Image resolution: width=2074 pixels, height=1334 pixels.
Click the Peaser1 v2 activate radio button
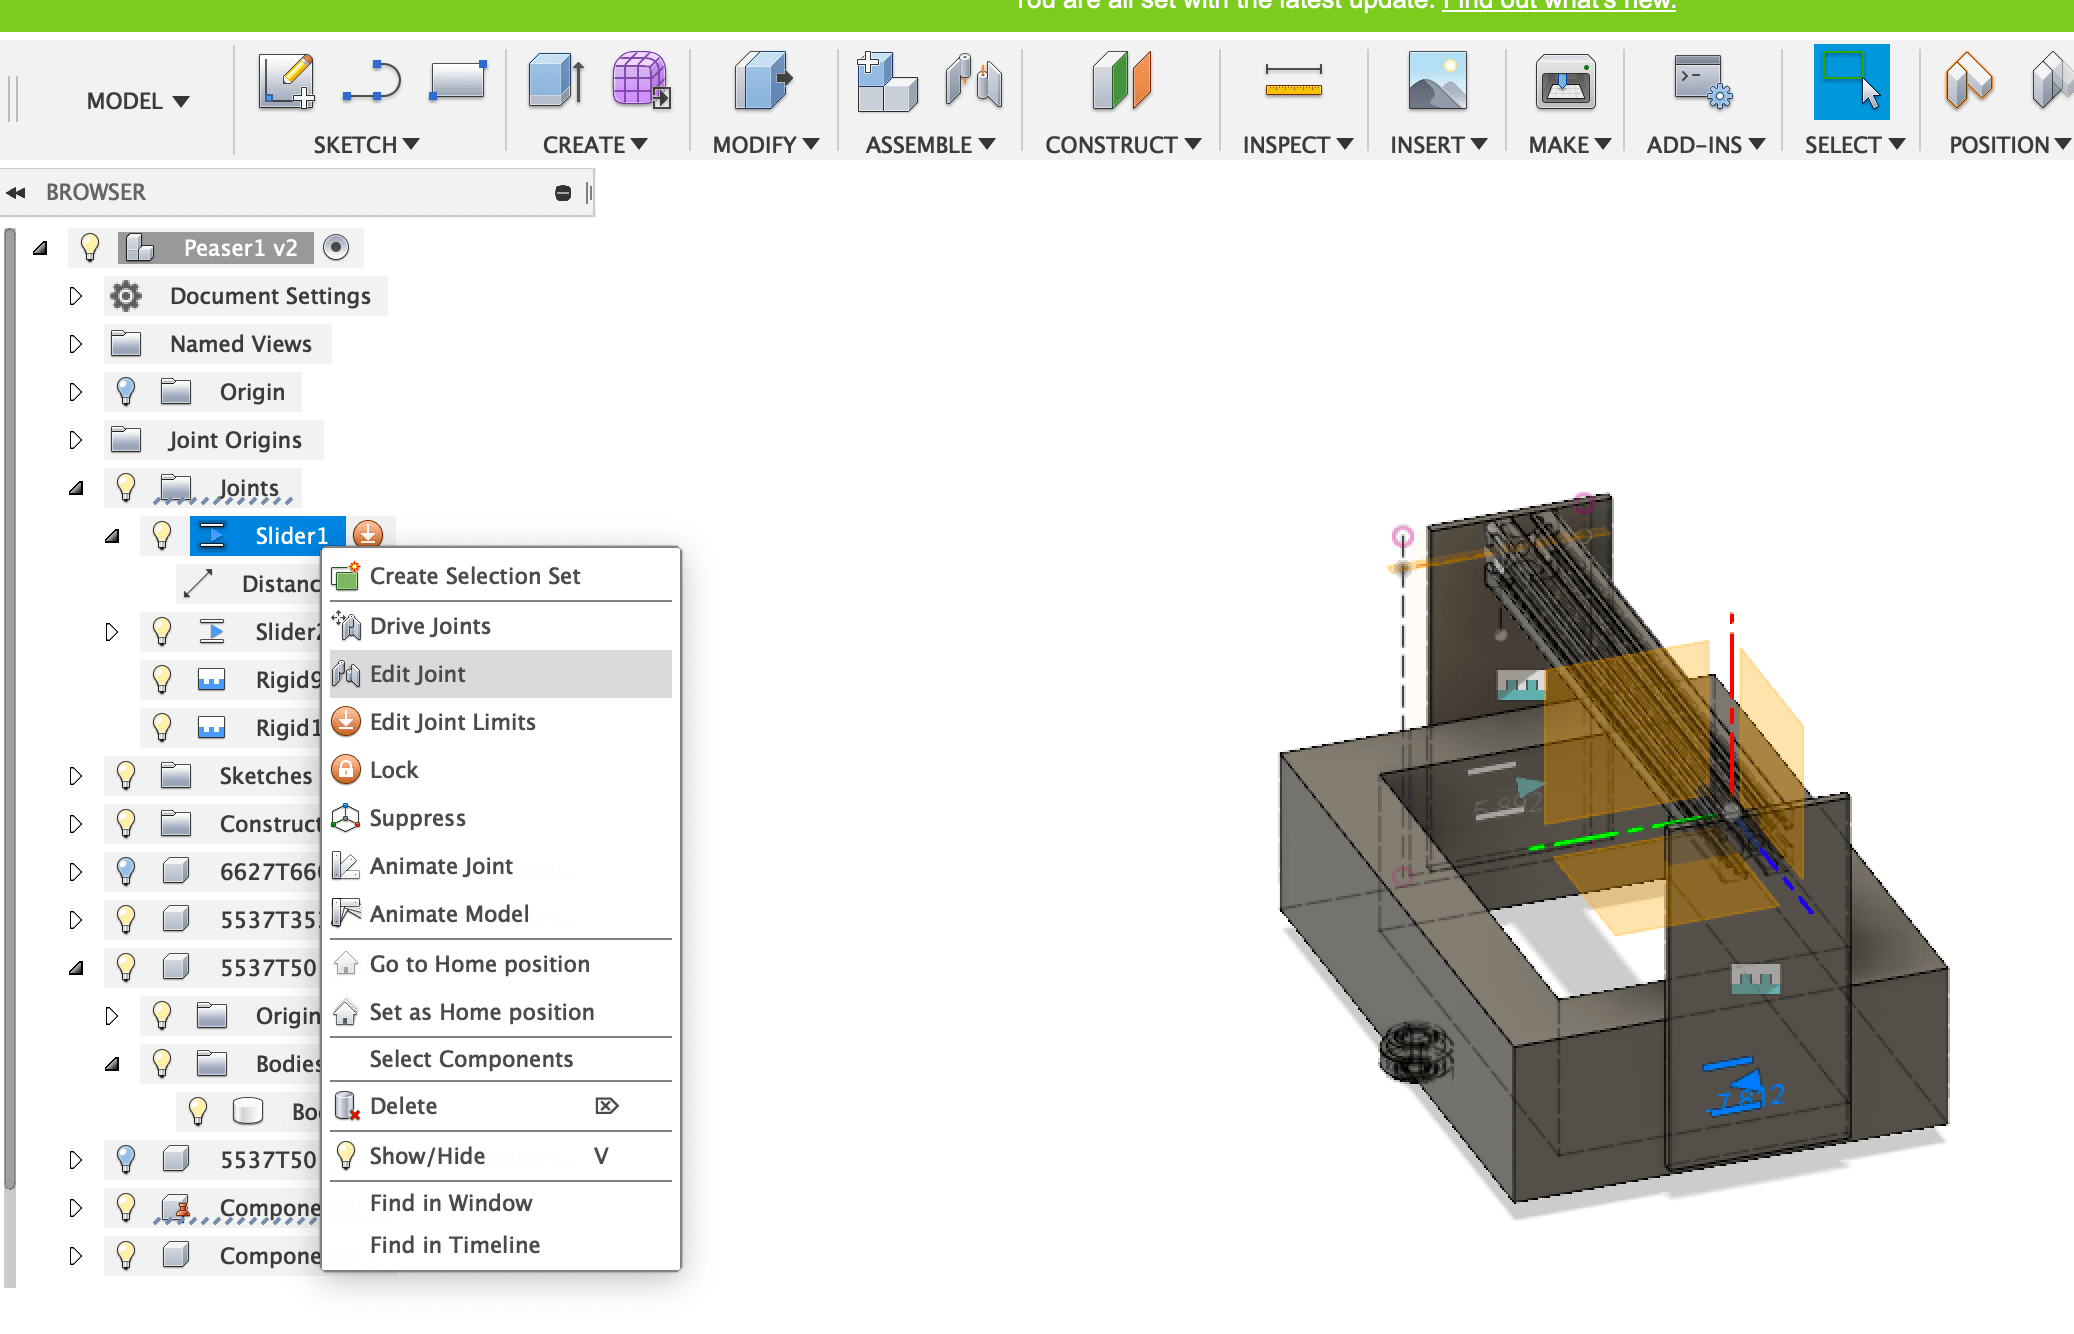[336, 247]
